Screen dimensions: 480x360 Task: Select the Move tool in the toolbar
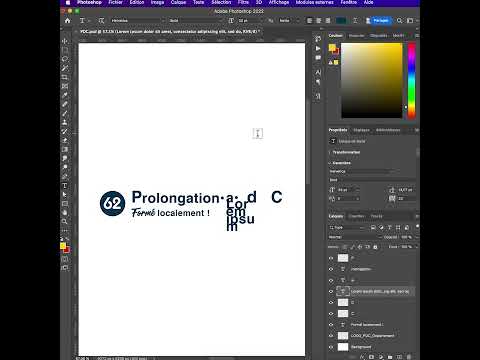point(65,41)
